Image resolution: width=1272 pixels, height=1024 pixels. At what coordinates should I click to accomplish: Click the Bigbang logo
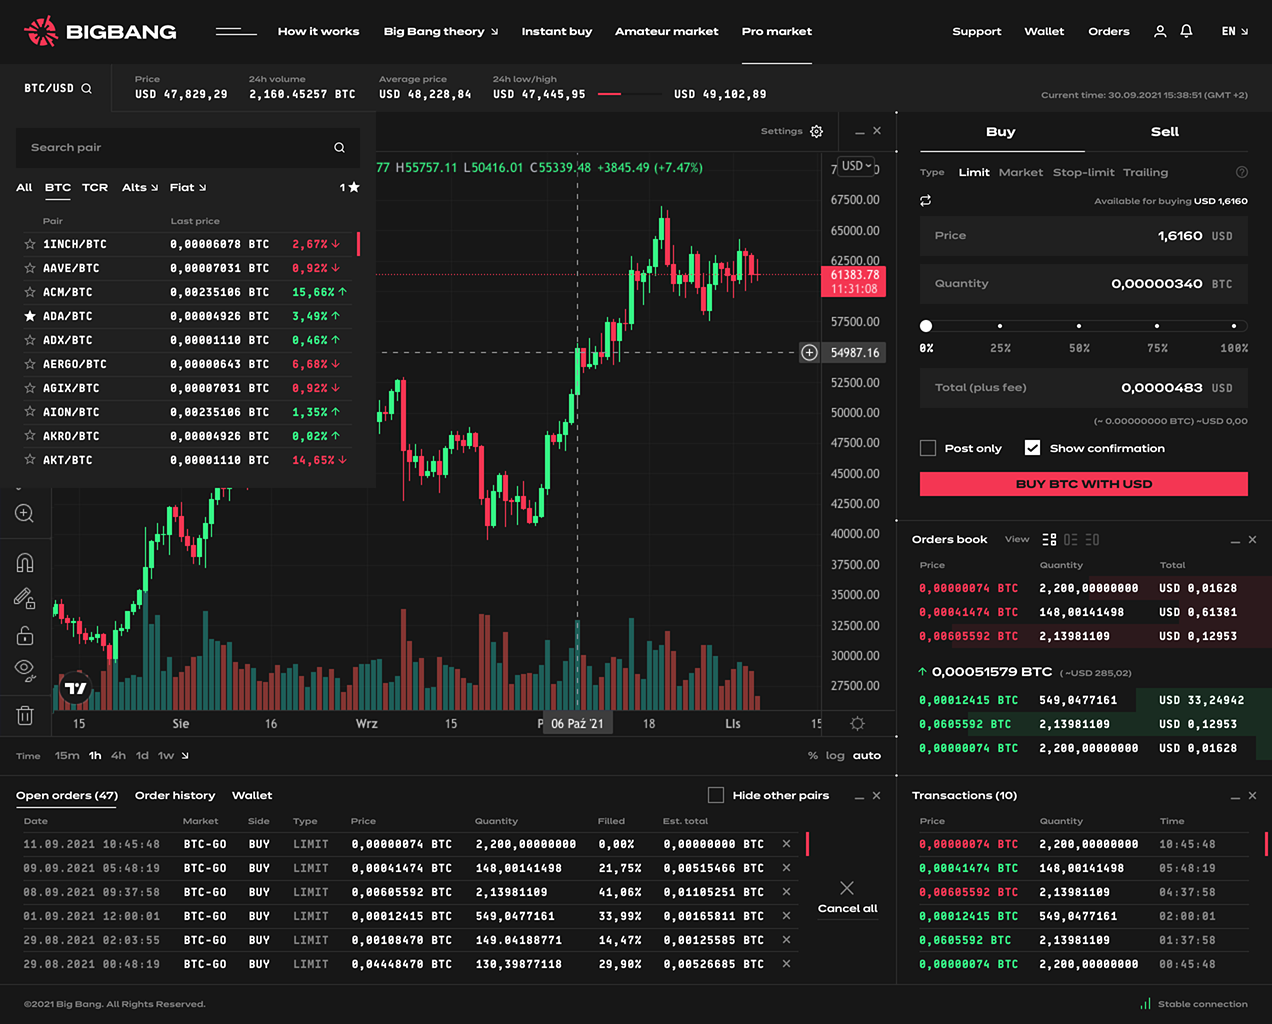(100, 31)
